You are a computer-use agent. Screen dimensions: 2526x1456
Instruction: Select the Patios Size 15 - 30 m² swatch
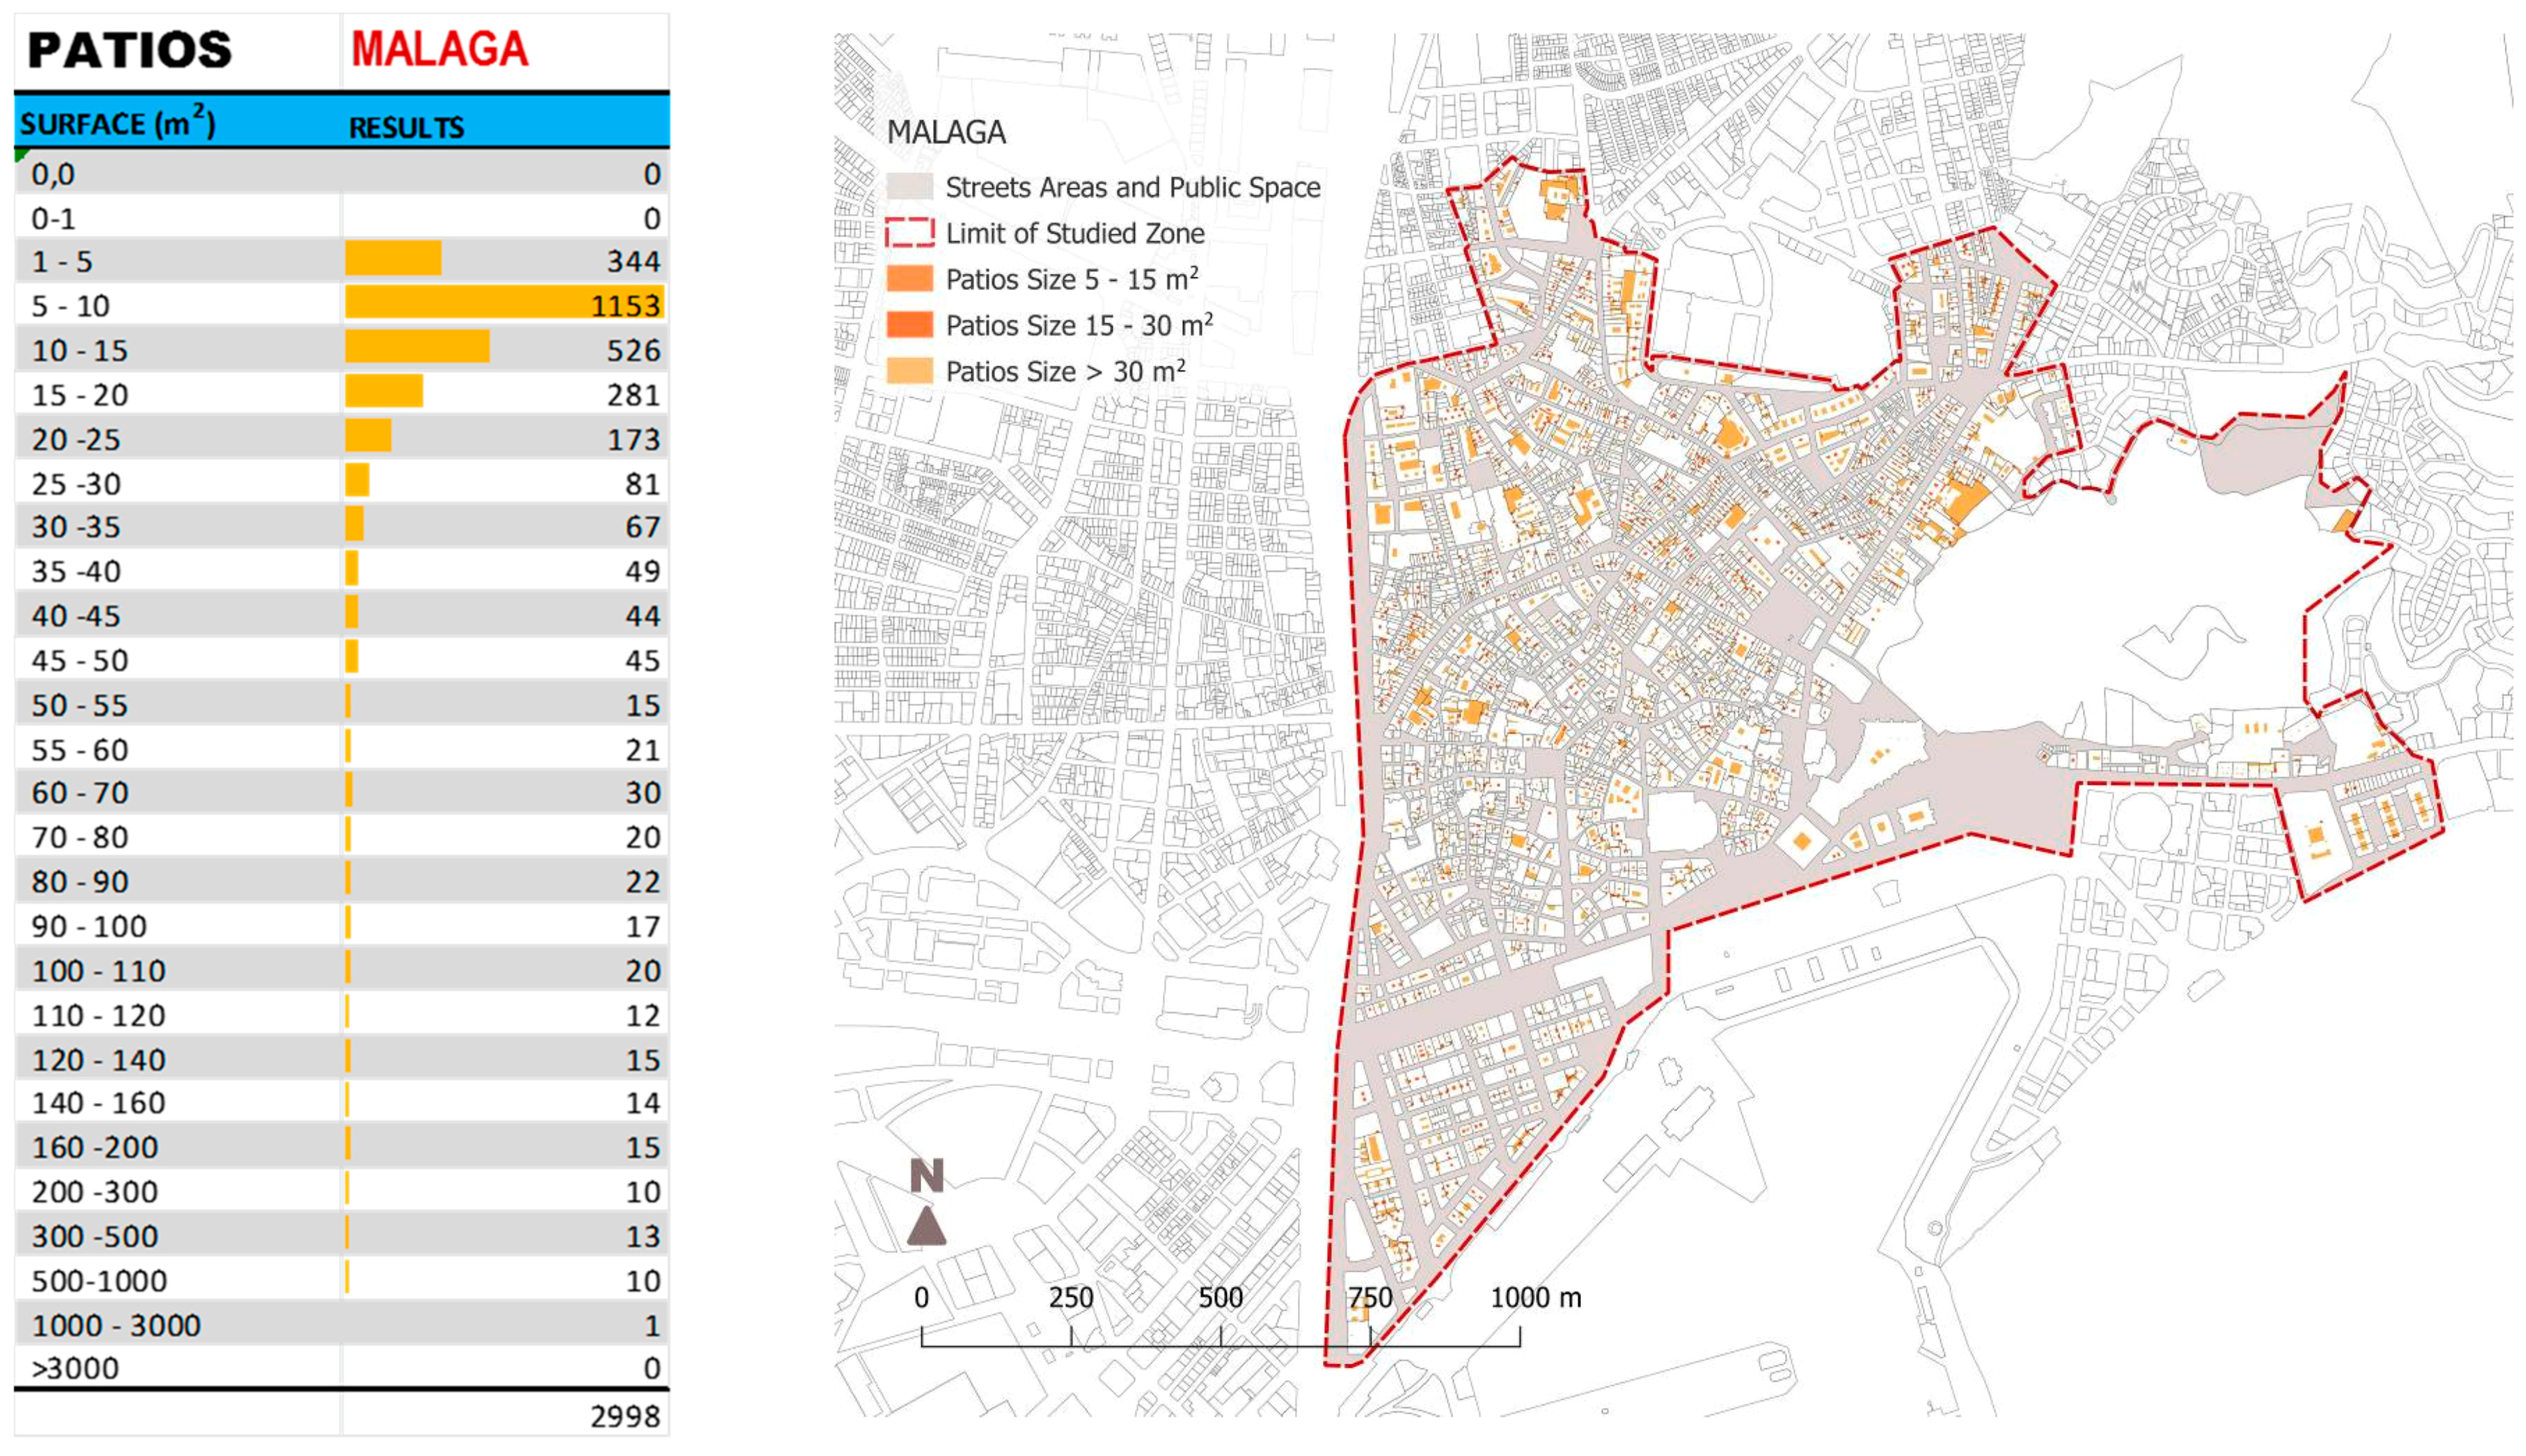coord(909,325)
